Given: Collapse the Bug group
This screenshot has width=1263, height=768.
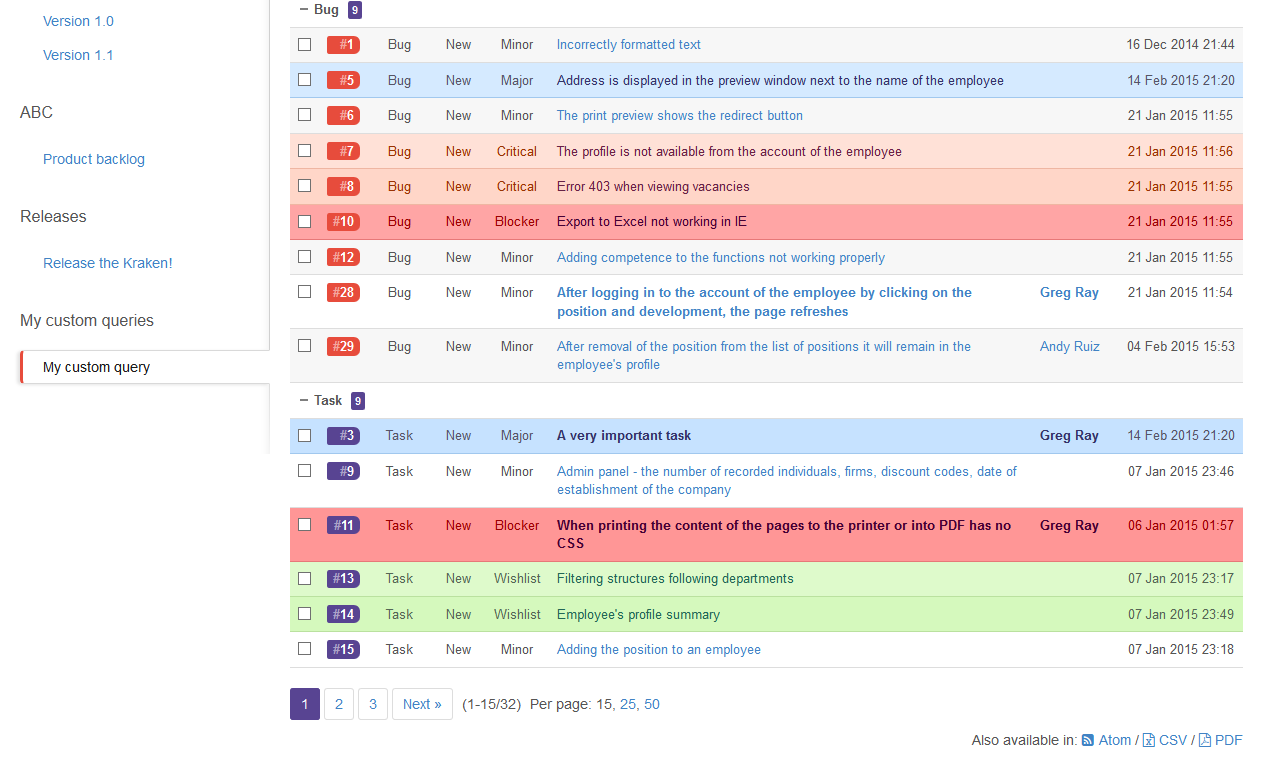Looking at the screenshot, I should (x=304, y=9).
